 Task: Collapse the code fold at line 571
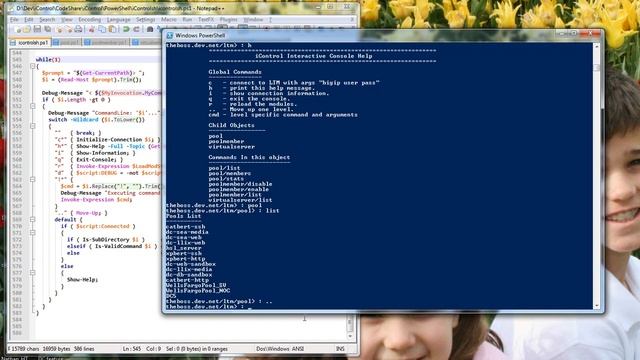point(33,233)
